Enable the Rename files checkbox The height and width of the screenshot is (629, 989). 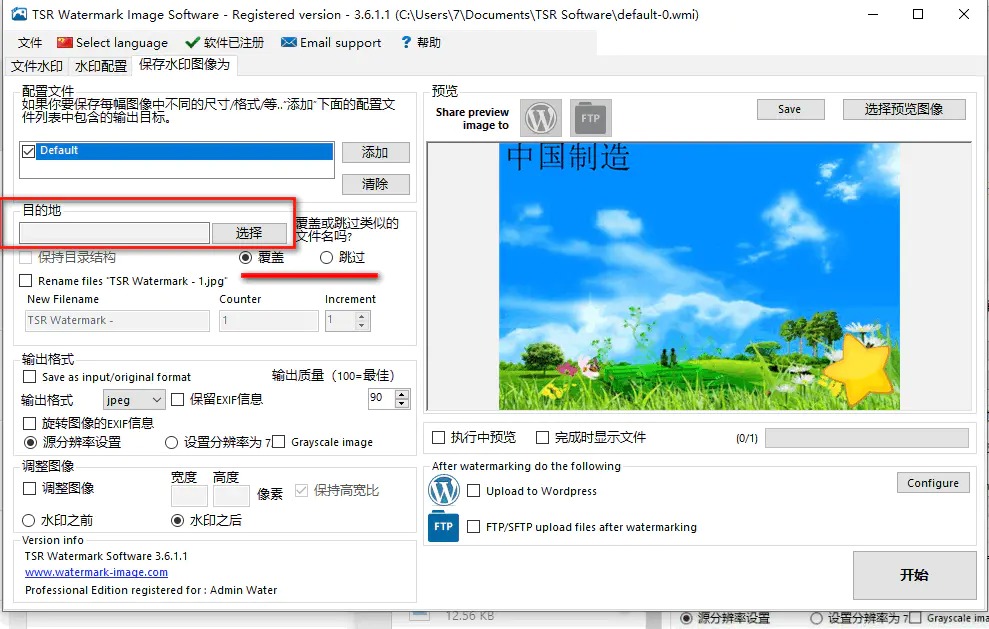pyautogui.click(x=26, y=281)
